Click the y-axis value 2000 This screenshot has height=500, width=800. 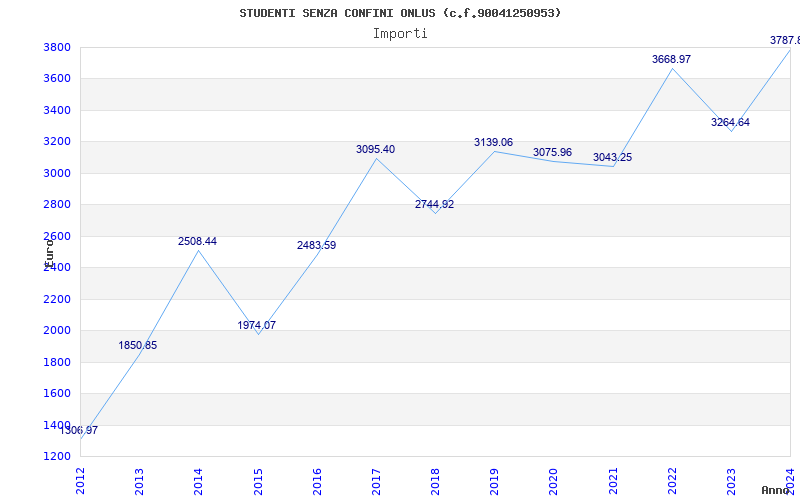[57, 331]
